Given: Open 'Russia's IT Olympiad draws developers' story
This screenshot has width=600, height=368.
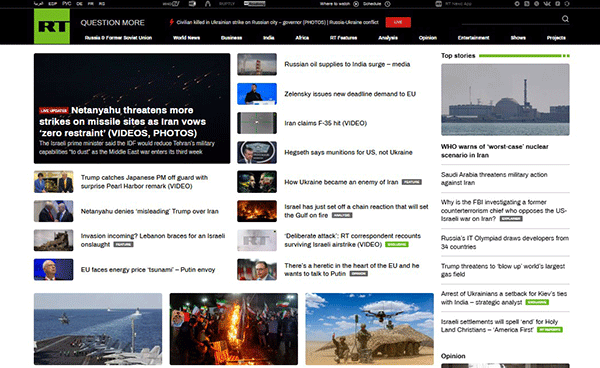Looking at the screenshot, I should [x=505, y=242].
